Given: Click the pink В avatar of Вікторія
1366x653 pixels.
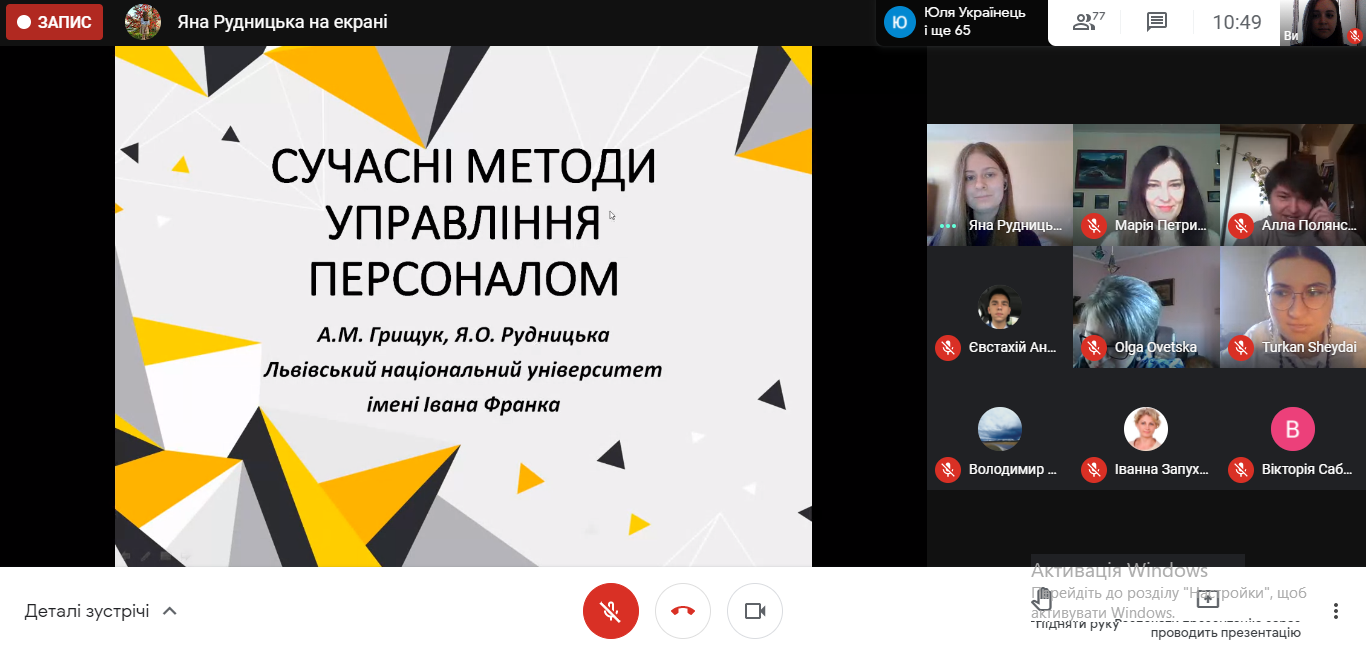Looking at the screenshot, I should [1292, 430].
